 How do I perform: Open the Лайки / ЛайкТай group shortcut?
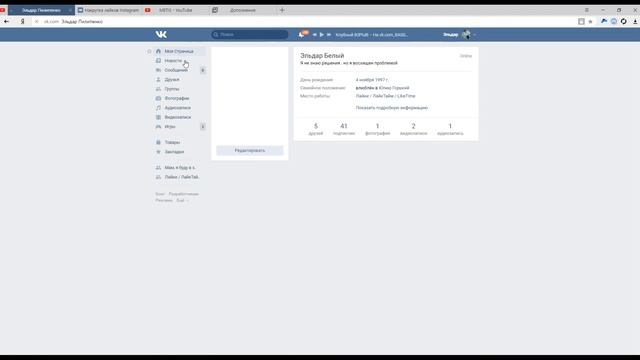pos(181,177)
